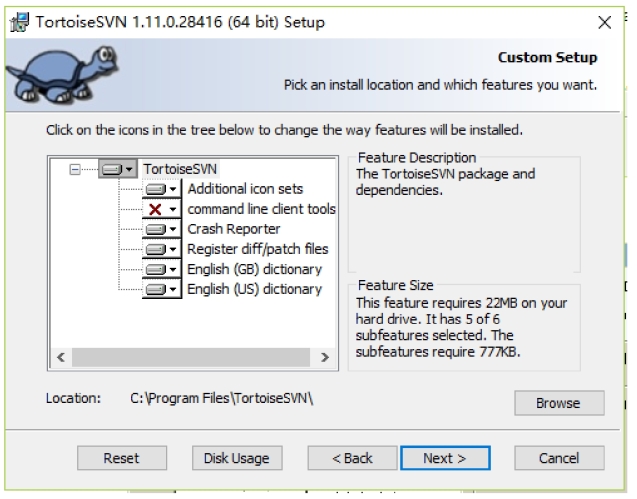Select the command line client tools label
637x499 pixels.
click(x=261, y=209)
